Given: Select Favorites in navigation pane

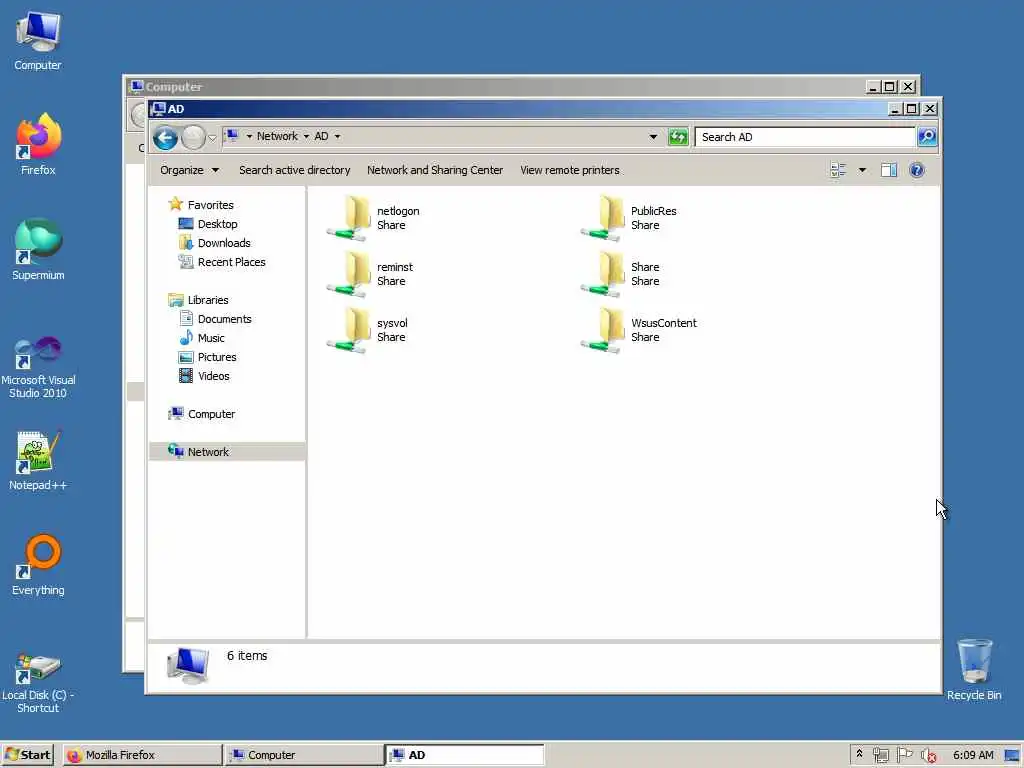Looking at the screenshot, I should coord(201,205).
